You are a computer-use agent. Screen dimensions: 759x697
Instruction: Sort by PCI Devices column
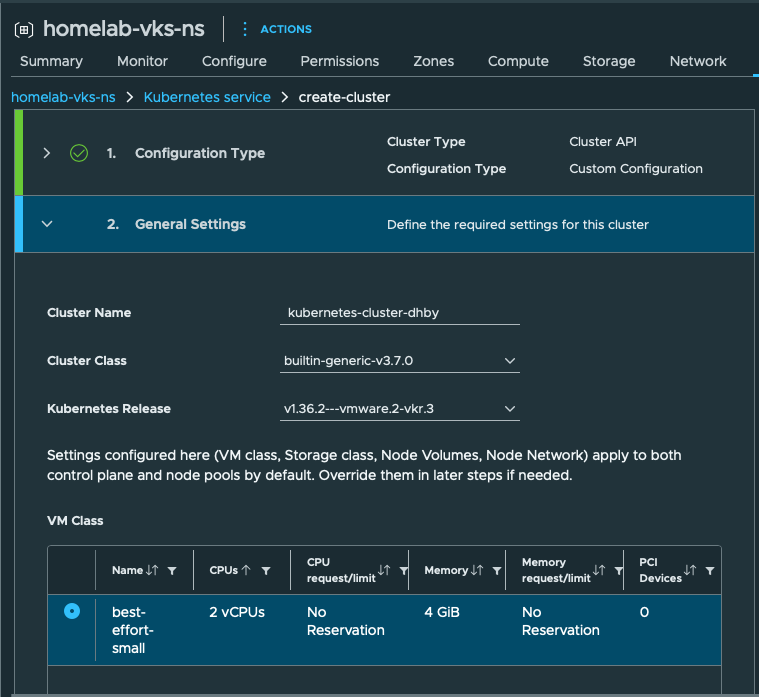click(x=690, y=570)
